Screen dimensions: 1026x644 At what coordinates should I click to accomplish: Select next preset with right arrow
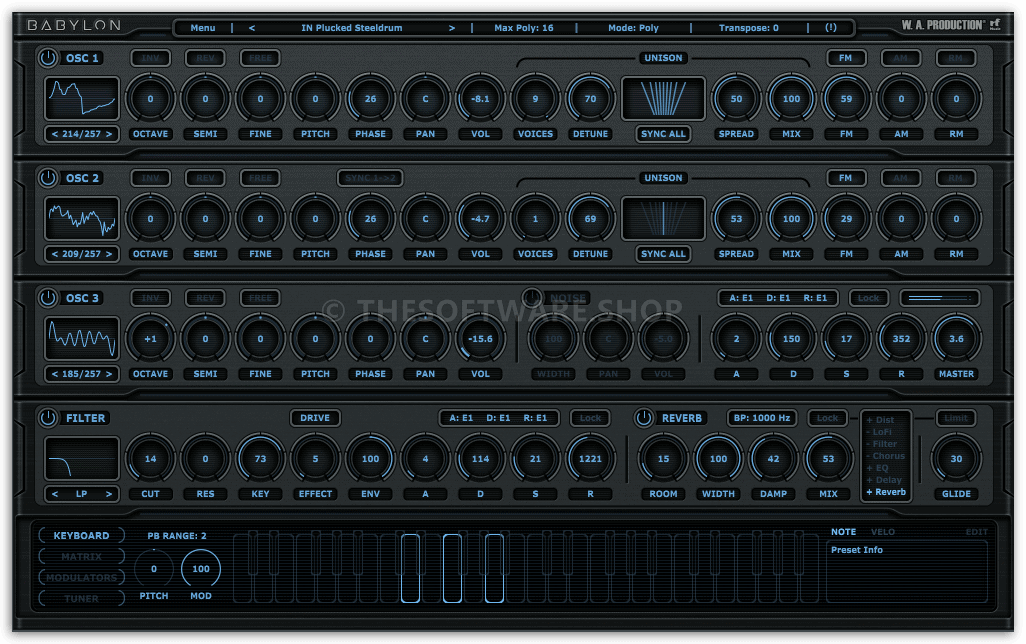coord(451,27)
